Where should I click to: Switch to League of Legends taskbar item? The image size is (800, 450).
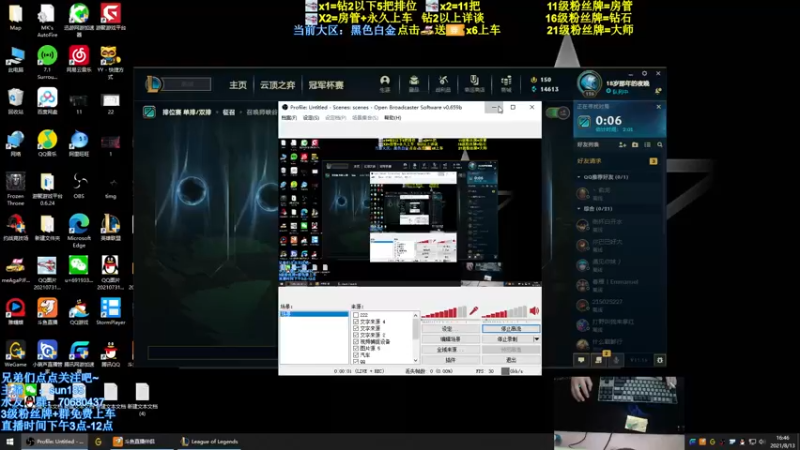(210, 442)
